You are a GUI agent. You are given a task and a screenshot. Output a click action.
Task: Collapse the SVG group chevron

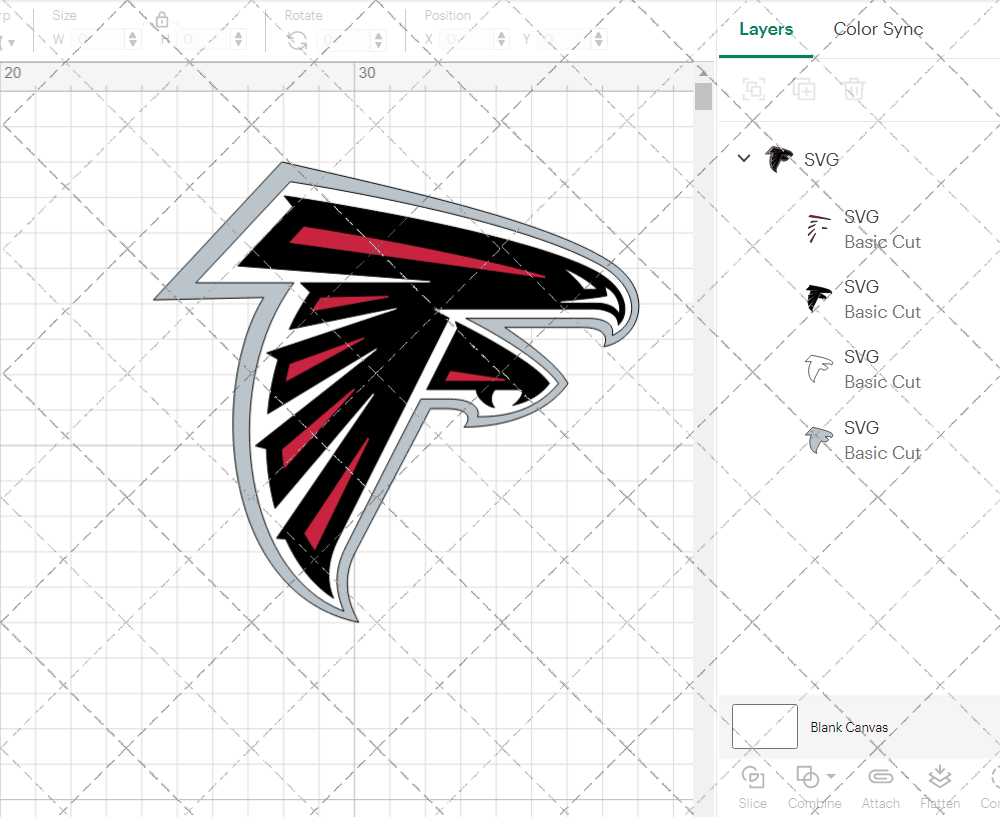(x=744, y=158)
